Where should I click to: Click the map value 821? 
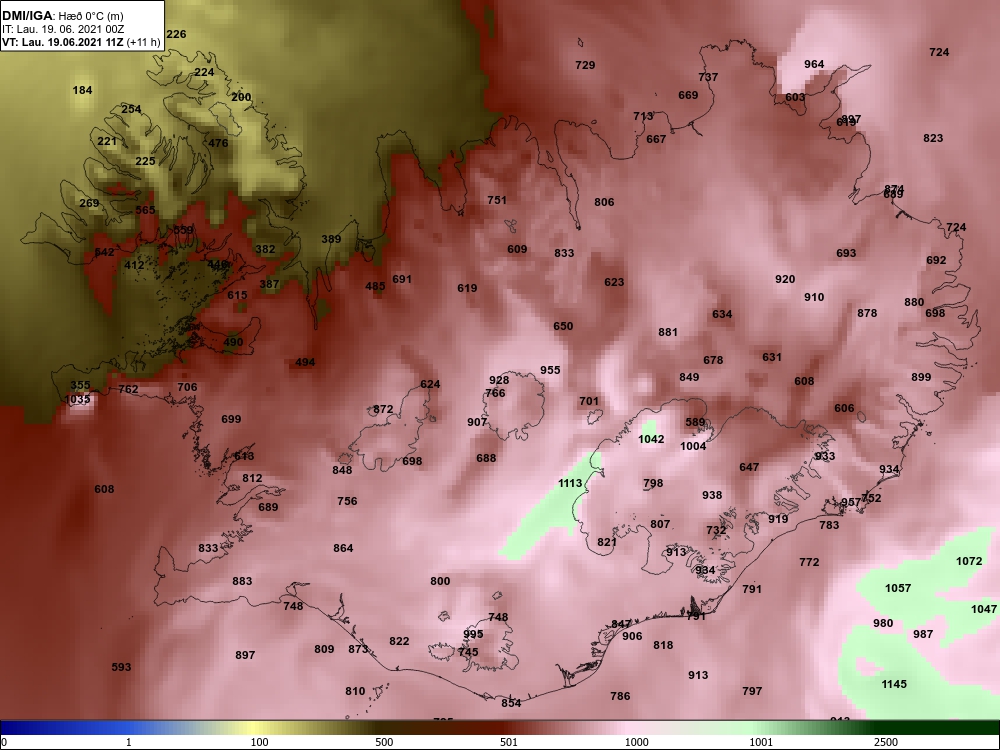click(607, 541)
